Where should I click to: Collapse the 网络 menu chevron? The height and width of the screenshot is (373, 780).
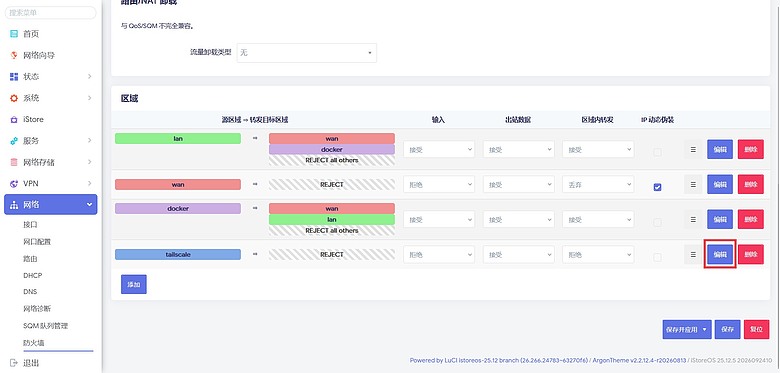90,205
